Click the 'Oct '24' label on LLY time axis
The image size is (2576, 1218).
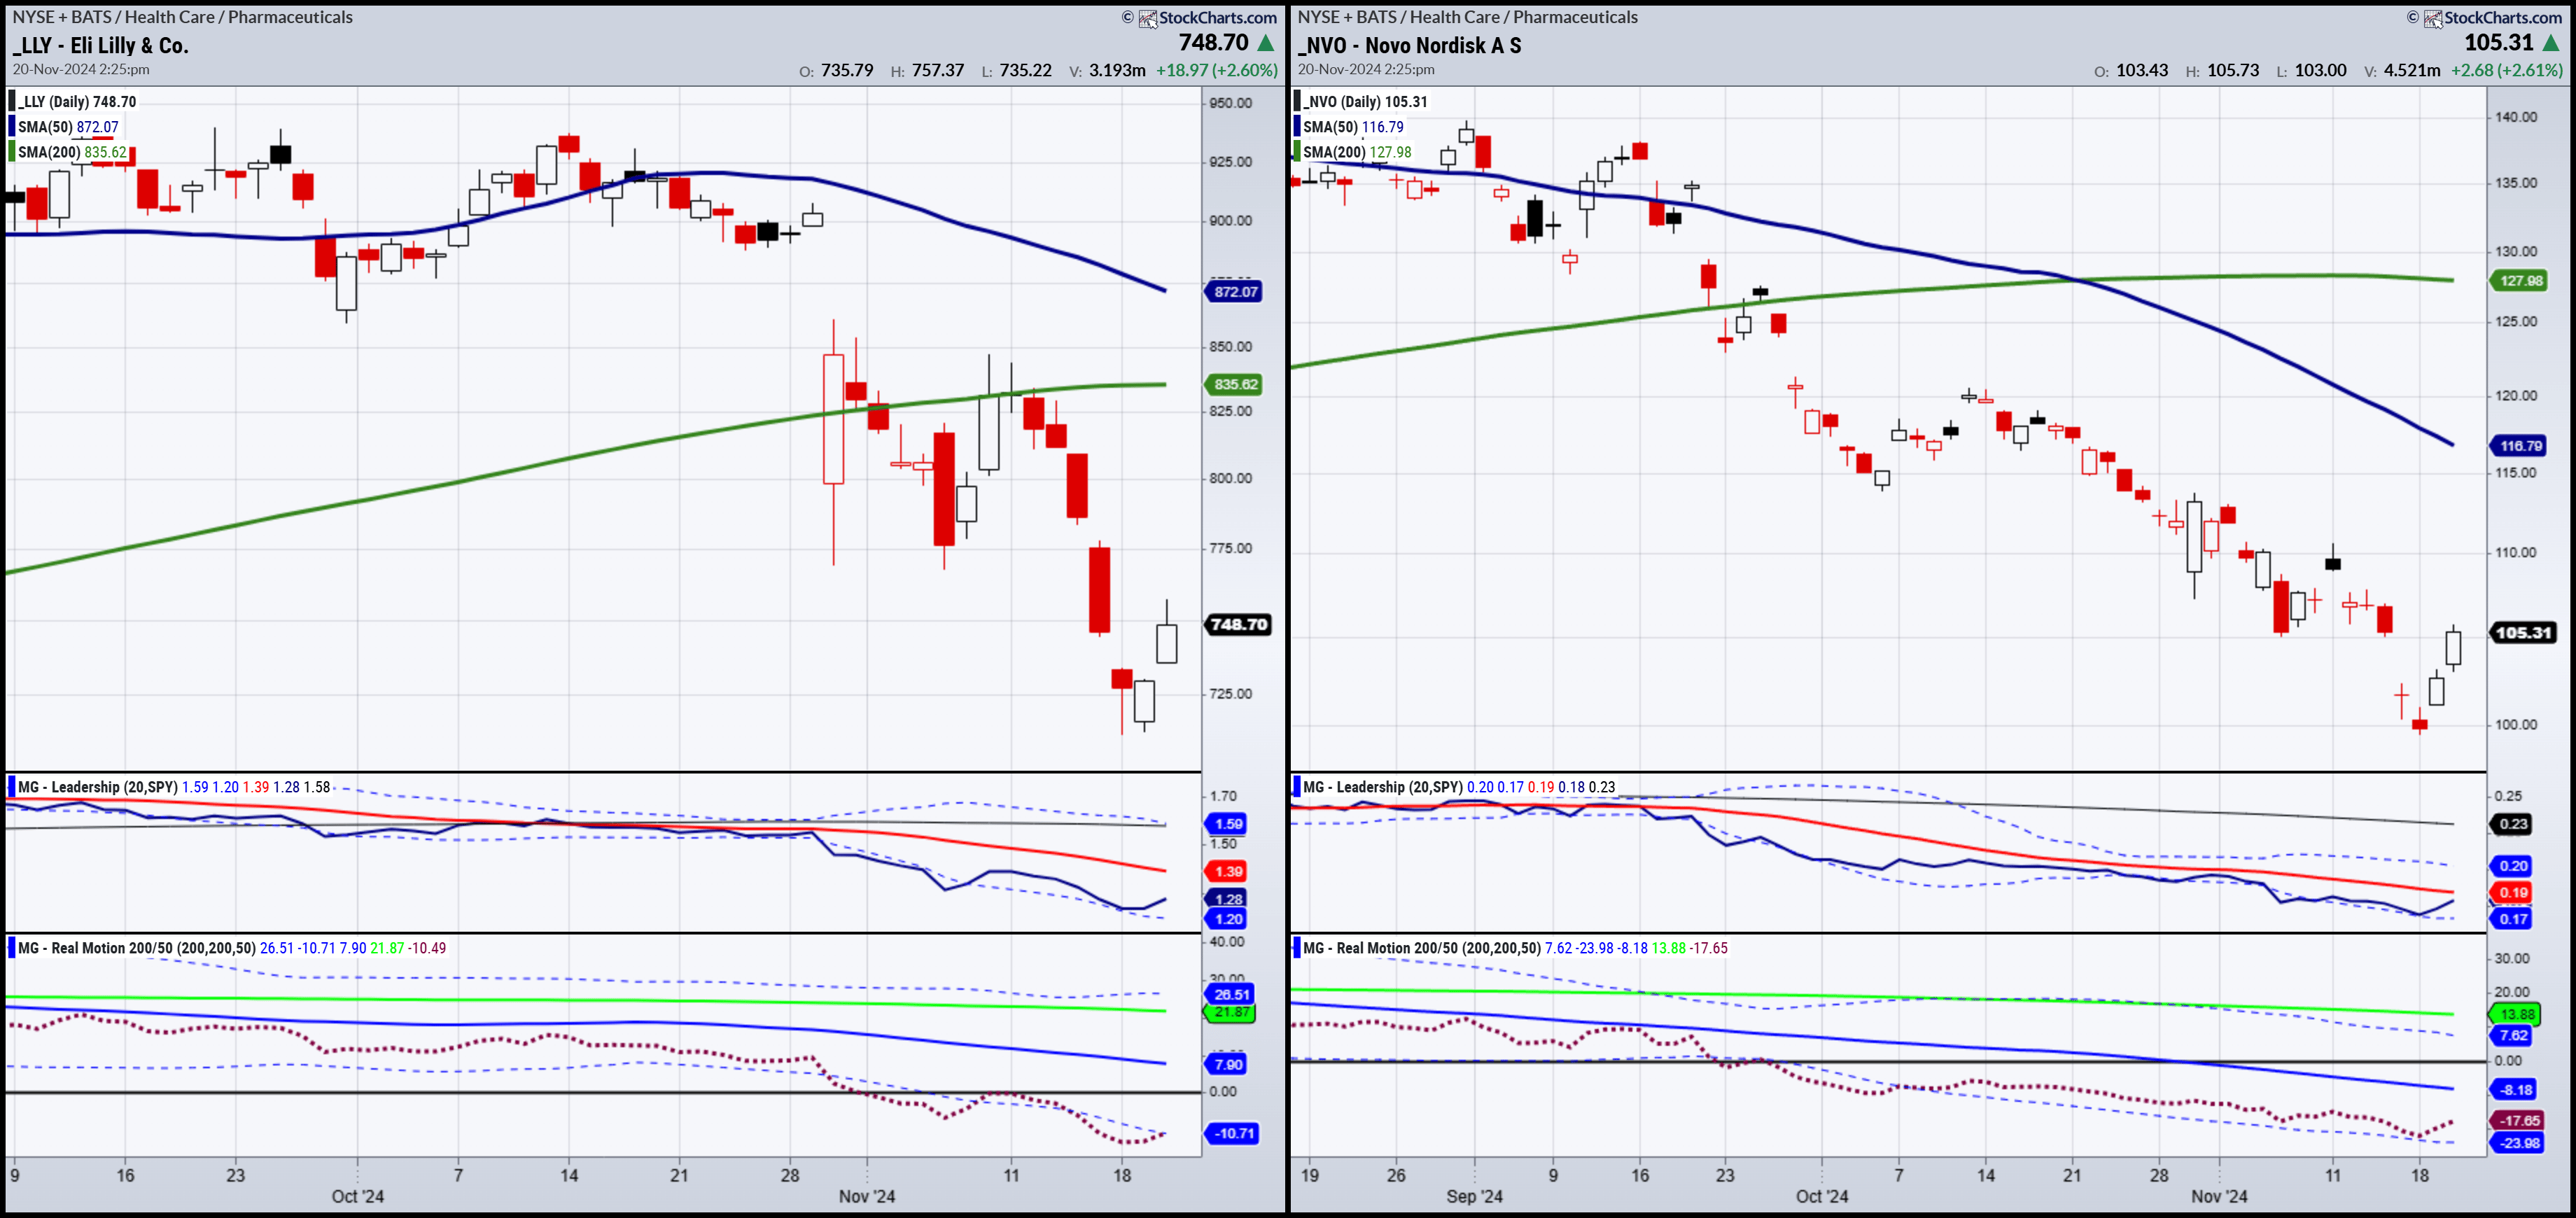pos(358,1196)
